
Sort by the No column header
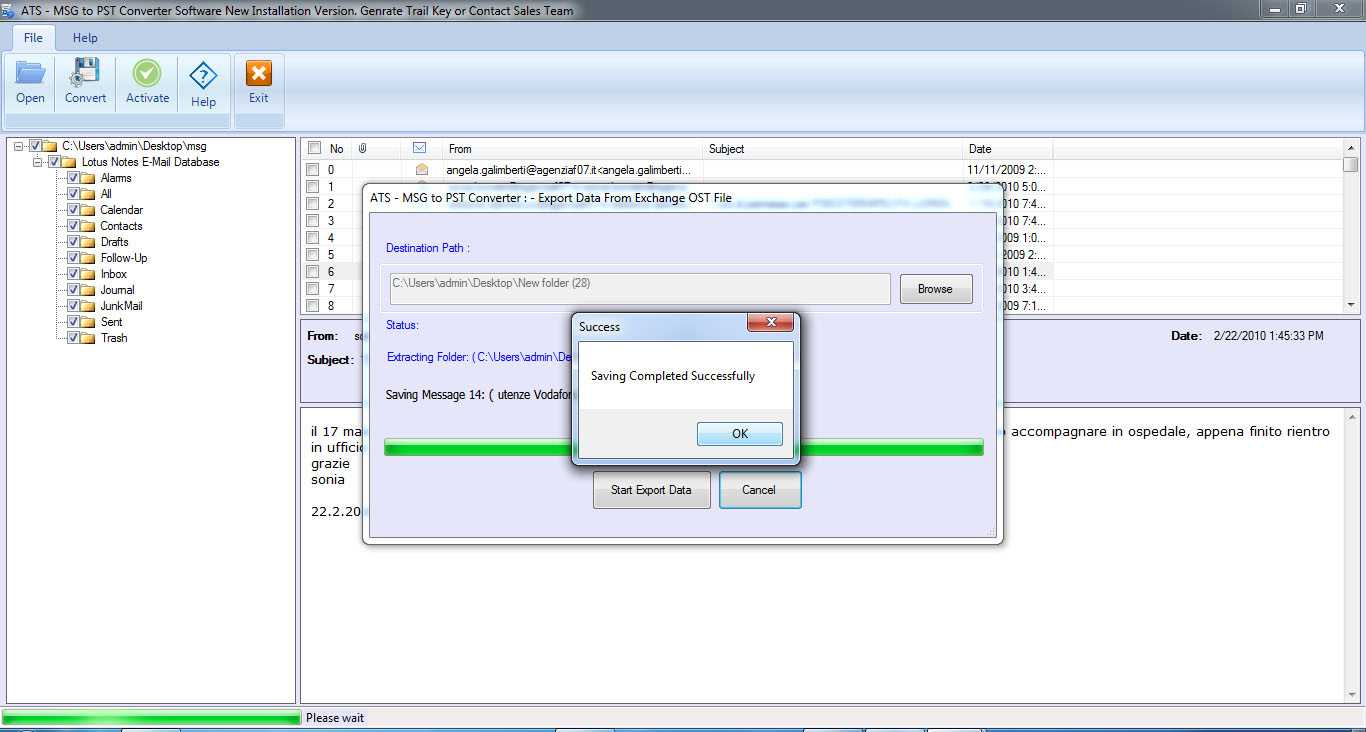(x=337, y=148)
